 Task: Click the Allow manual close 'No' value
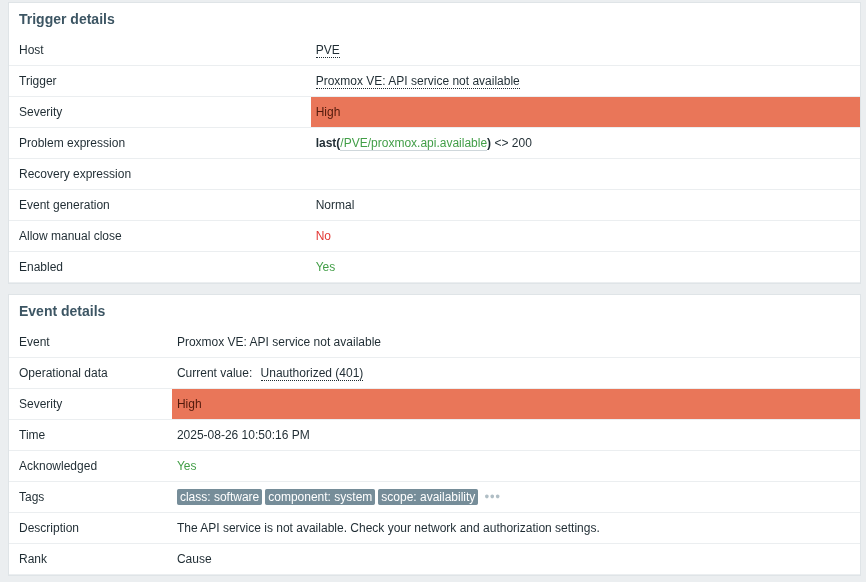[323, 236]
